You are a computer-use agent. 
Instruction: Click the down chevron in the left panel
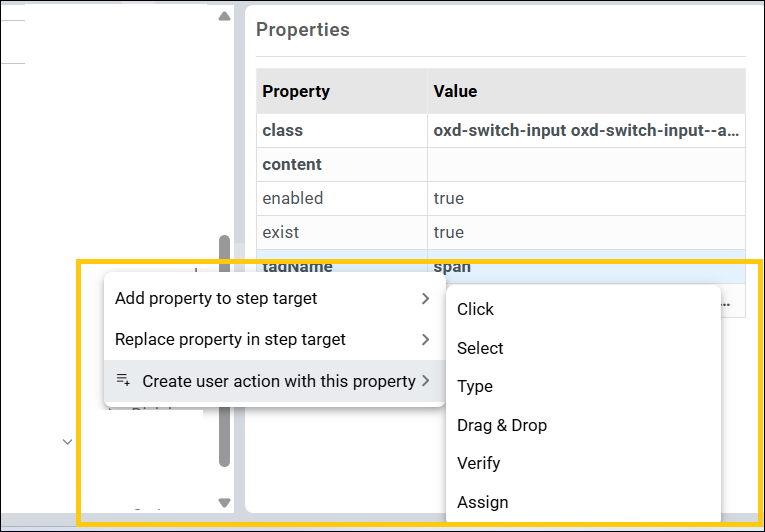coord(67,441)
